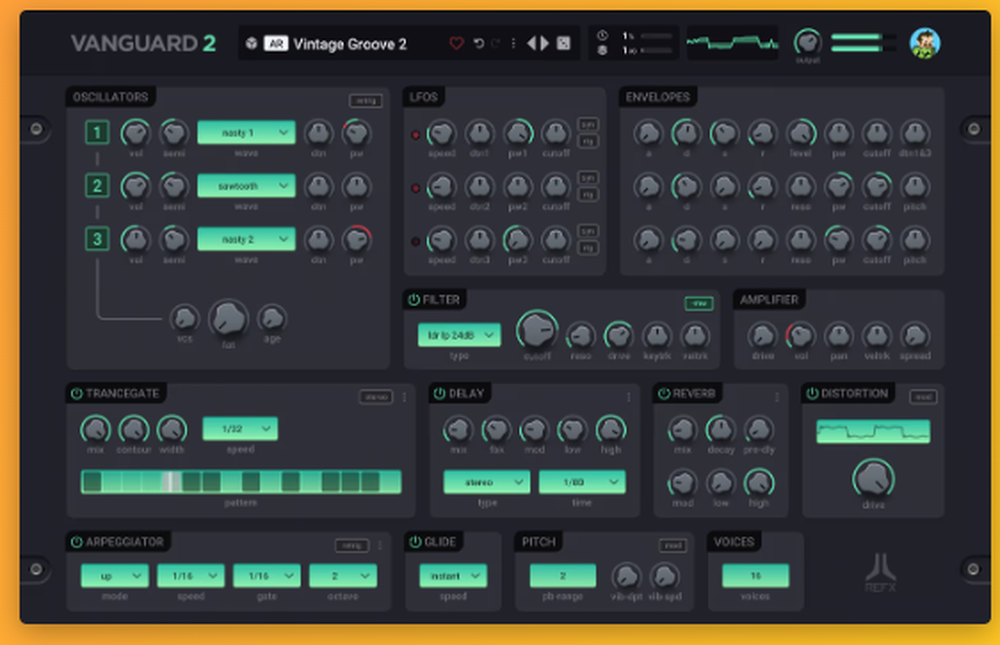Image resolution: width=1000 pixels, height=645 pixels.
Task: Click the redo arrow in the preset bar
Action: 496,43
